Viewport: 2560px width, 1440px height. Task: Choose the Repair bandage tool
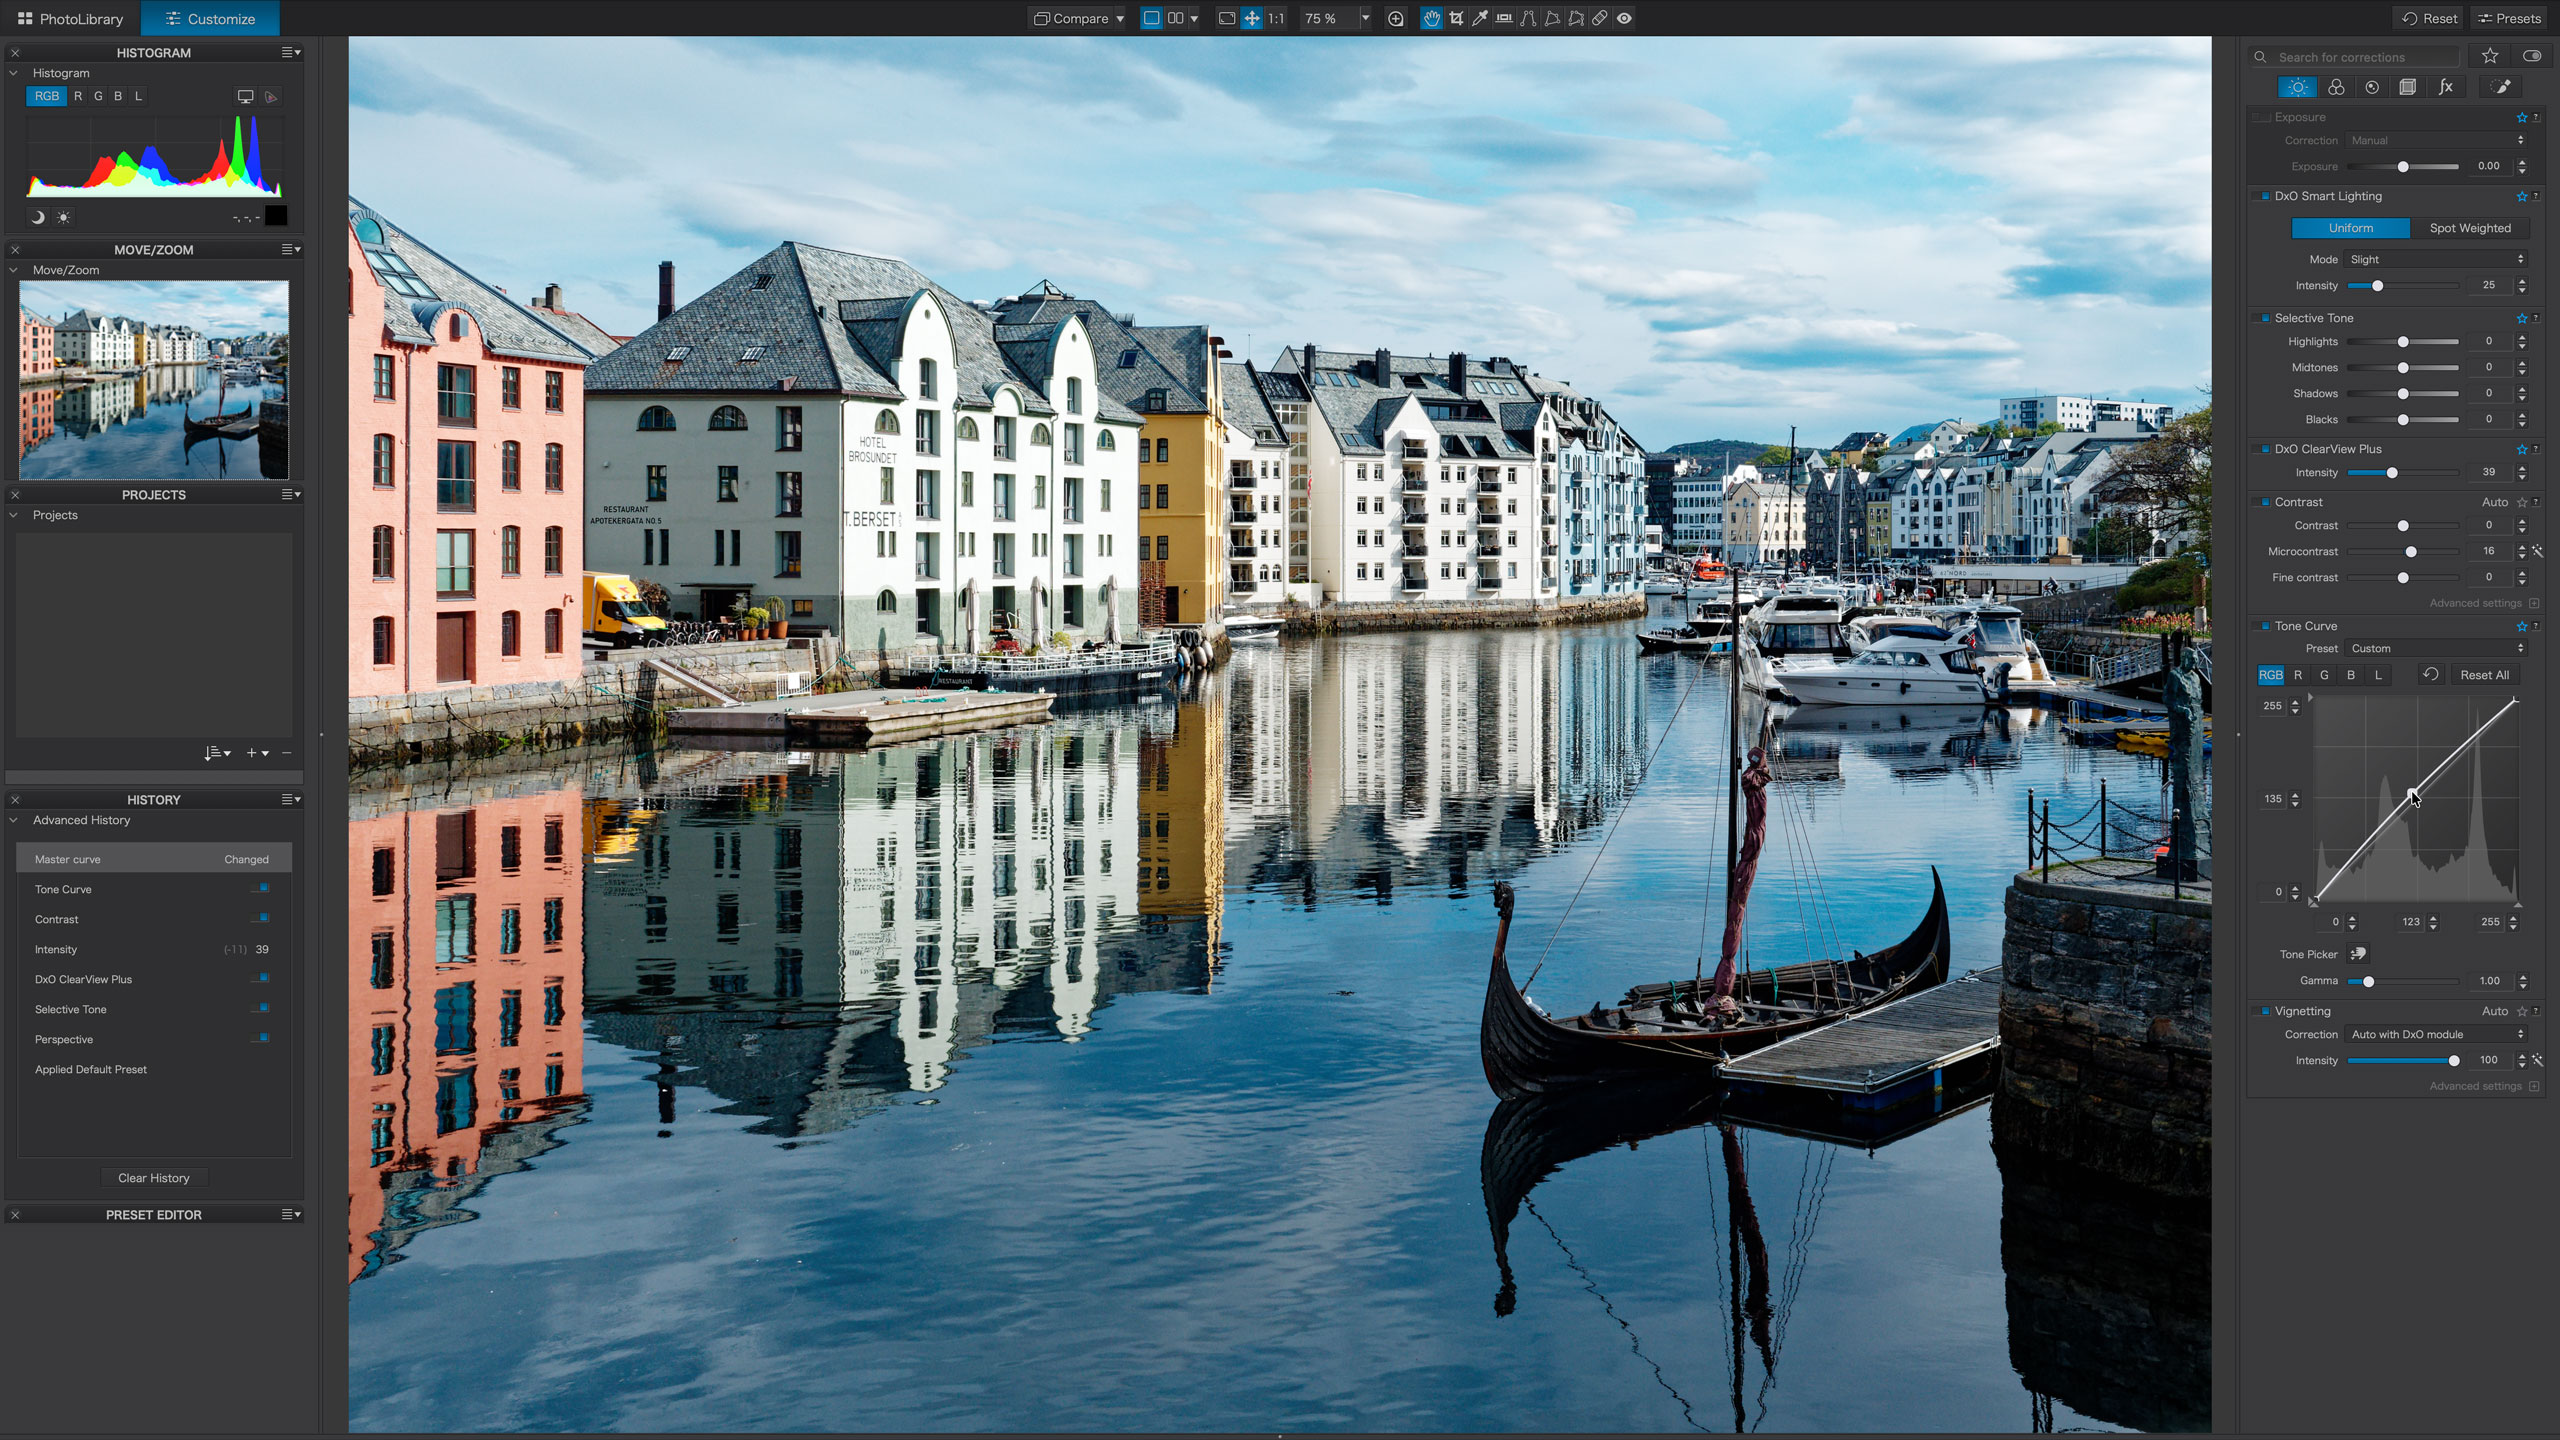point(1600,18)
